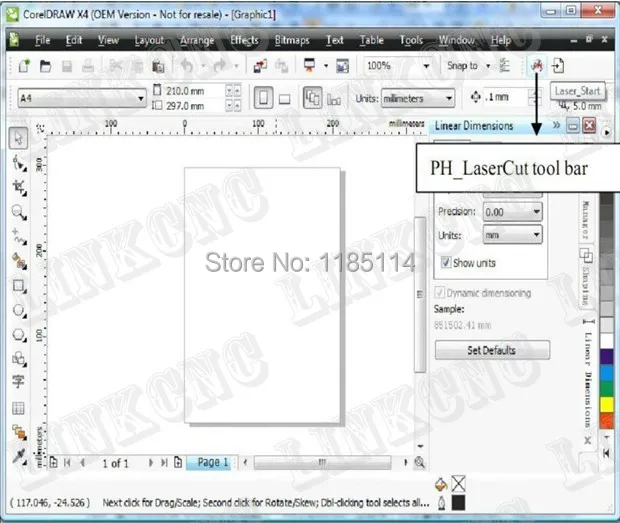Click the Open file icon

45,66
